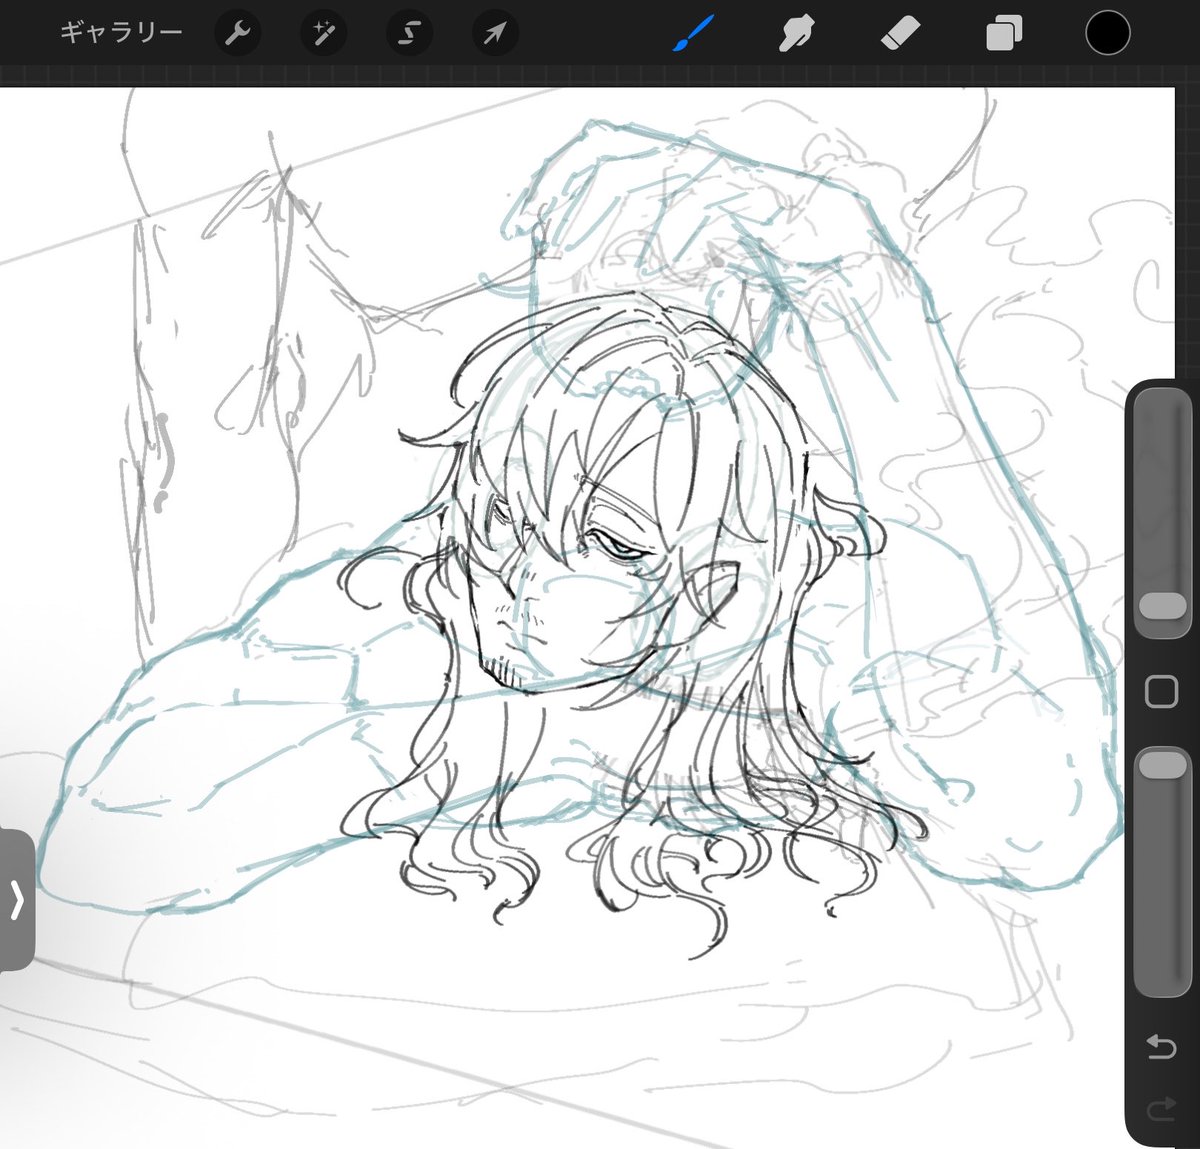Viewport: 1200px width, 1149px height.
Task: Click the brush size slider handle
Action: click(x=1162, y=607)
